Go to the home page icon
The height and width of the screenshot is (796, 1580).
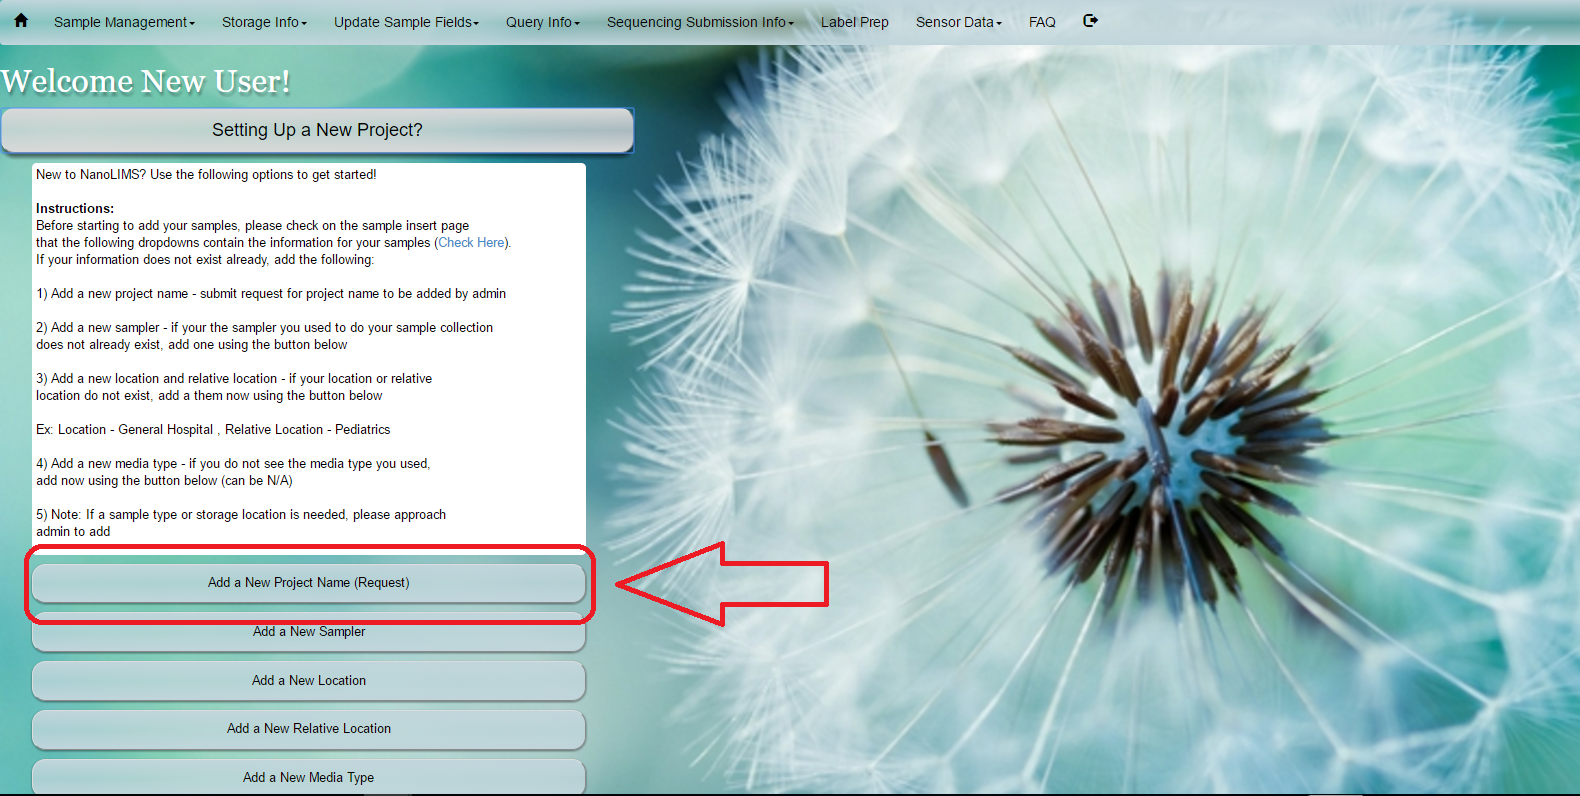click(21, 21)
